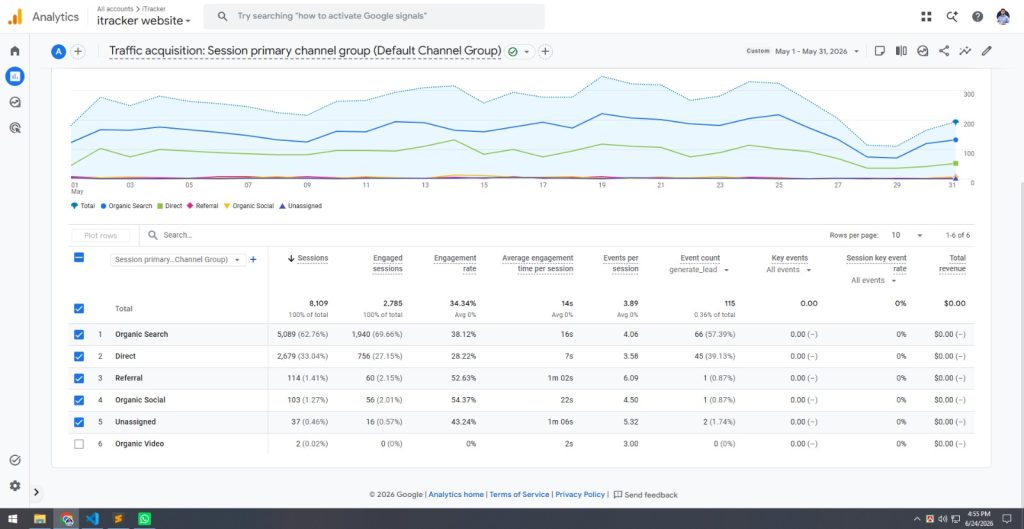Image resolution: width=1024 pixels, height=529 pixels.
Task: Sort by Engaged sessions column
Action: click(387, 263)
